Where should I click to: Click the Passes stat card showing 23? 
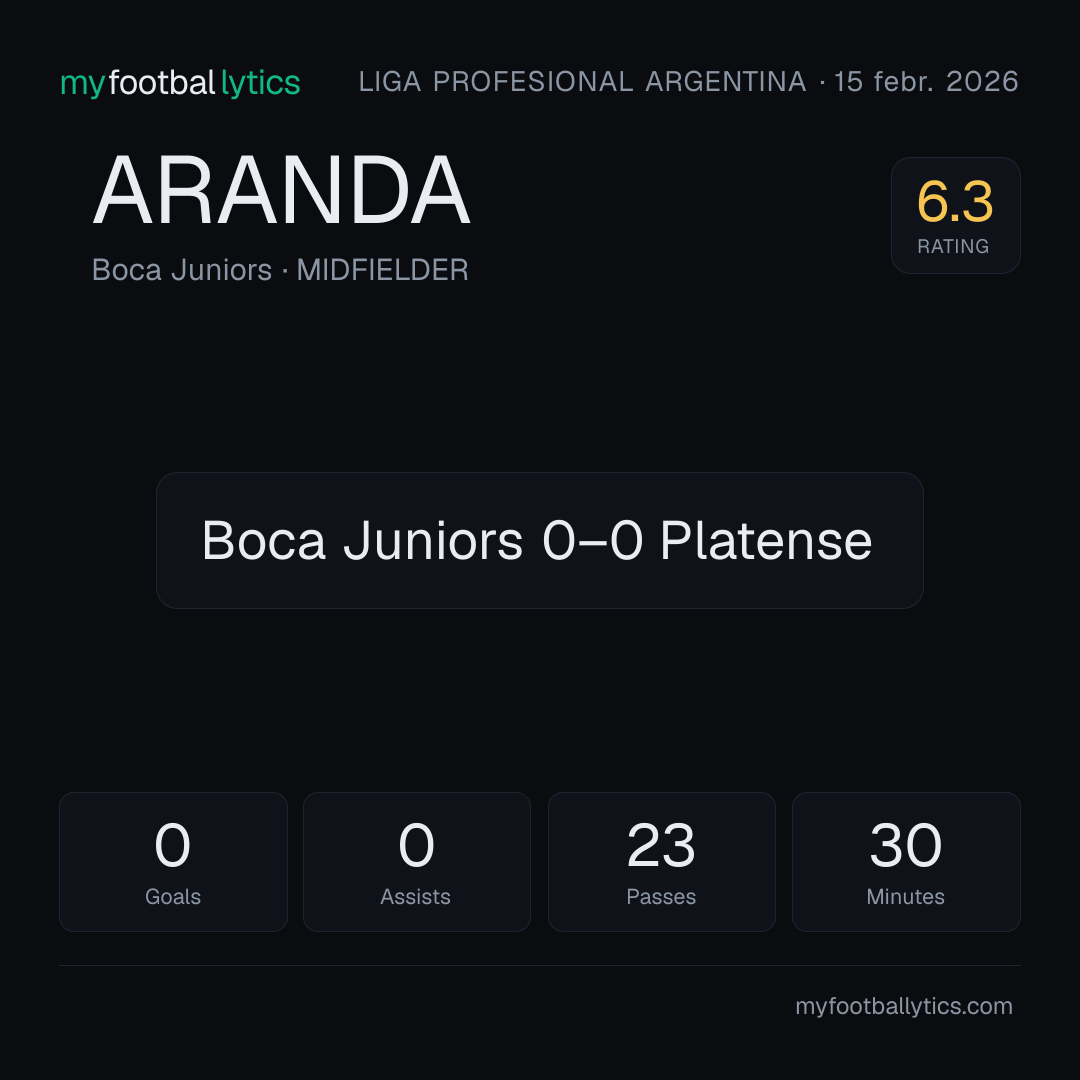(x=661, y=862)
